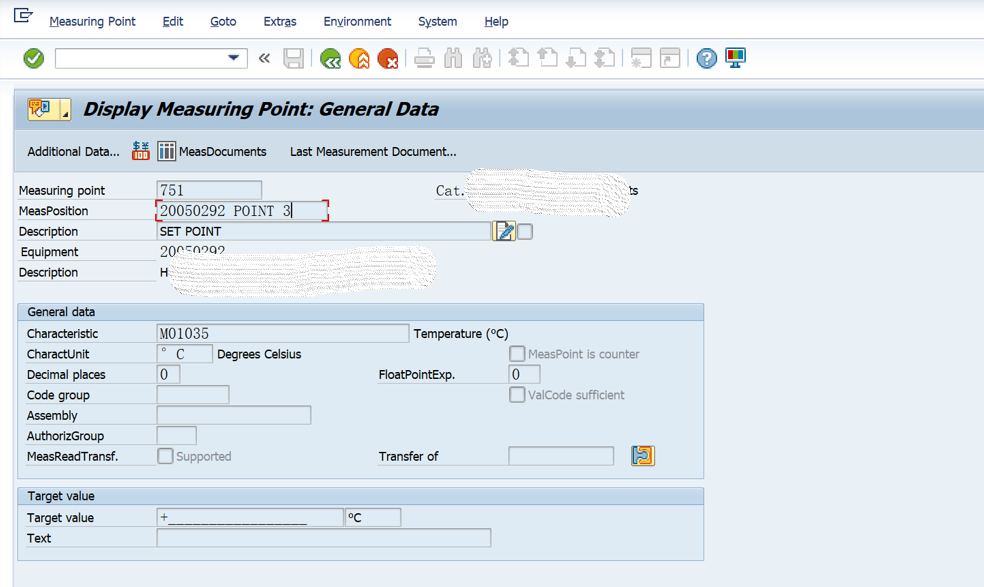Click the Customize Local Layout monitor icon
The image size is (984, 587).
coord(735,58)
